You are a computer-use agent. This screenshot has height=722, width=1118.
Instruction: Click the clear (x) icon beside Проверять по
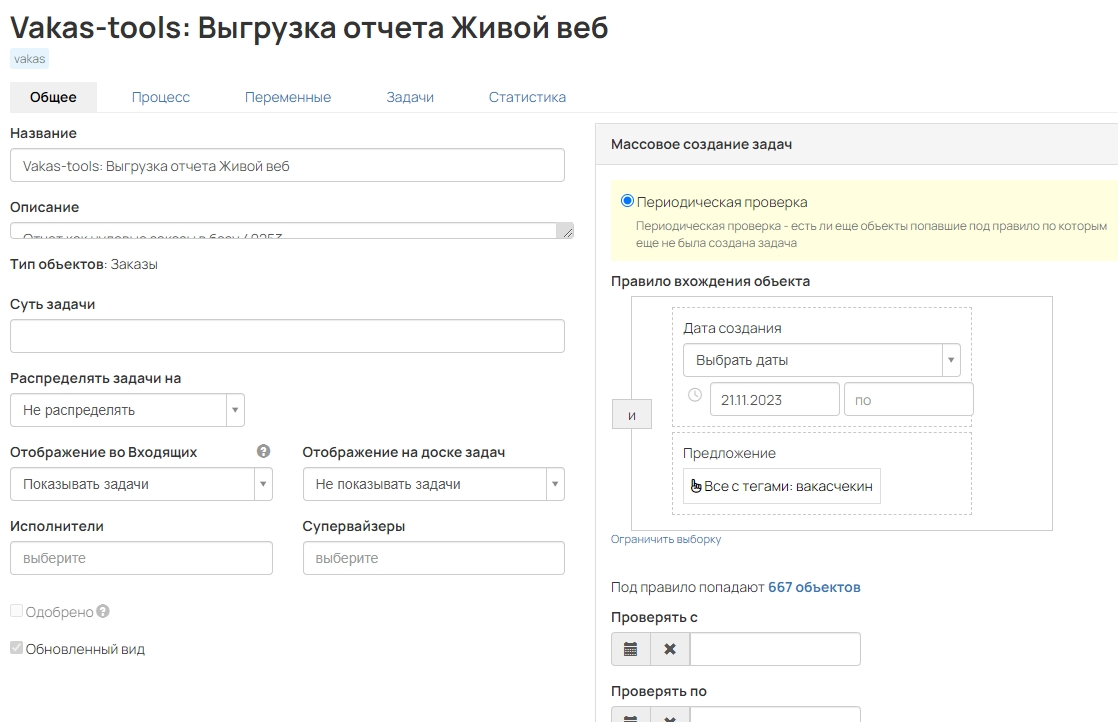[x=668, y=716]
